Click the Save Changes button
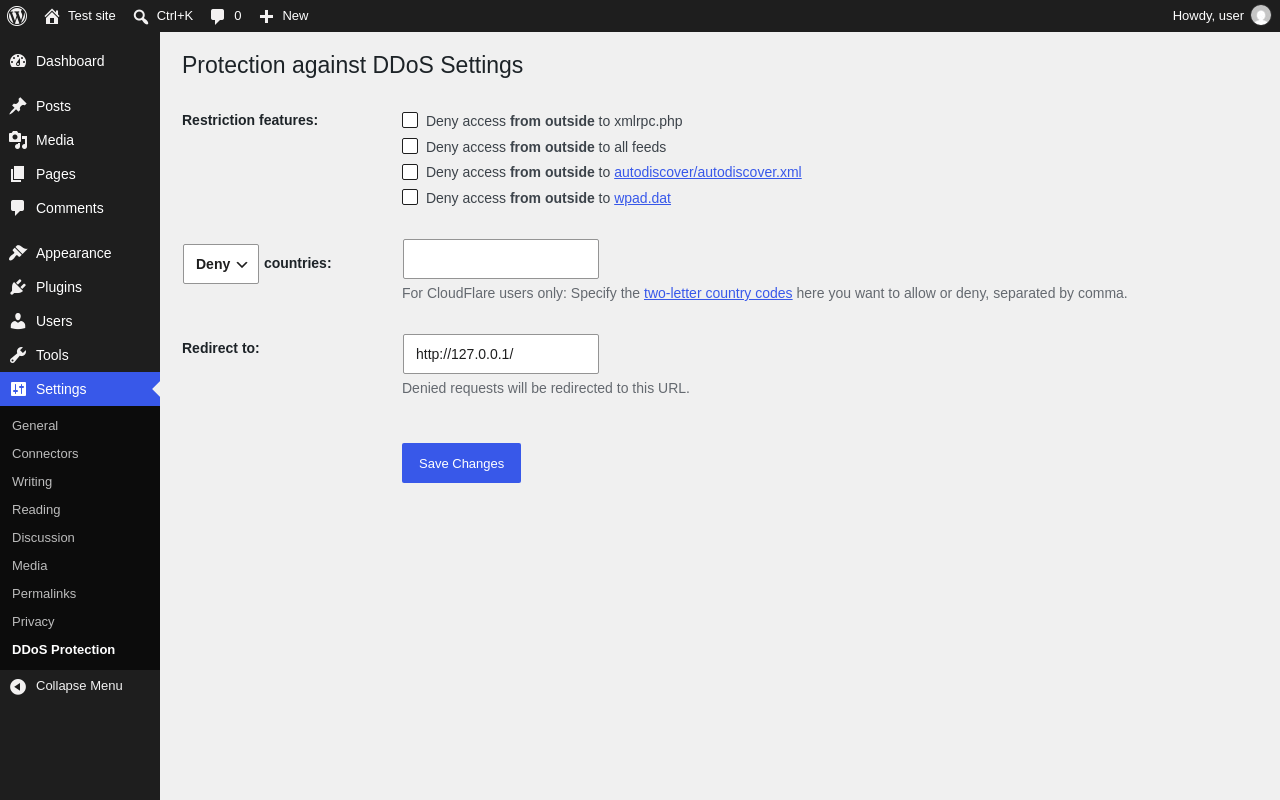This screenshot has width=1280, height=800. (x=461, y=463)
